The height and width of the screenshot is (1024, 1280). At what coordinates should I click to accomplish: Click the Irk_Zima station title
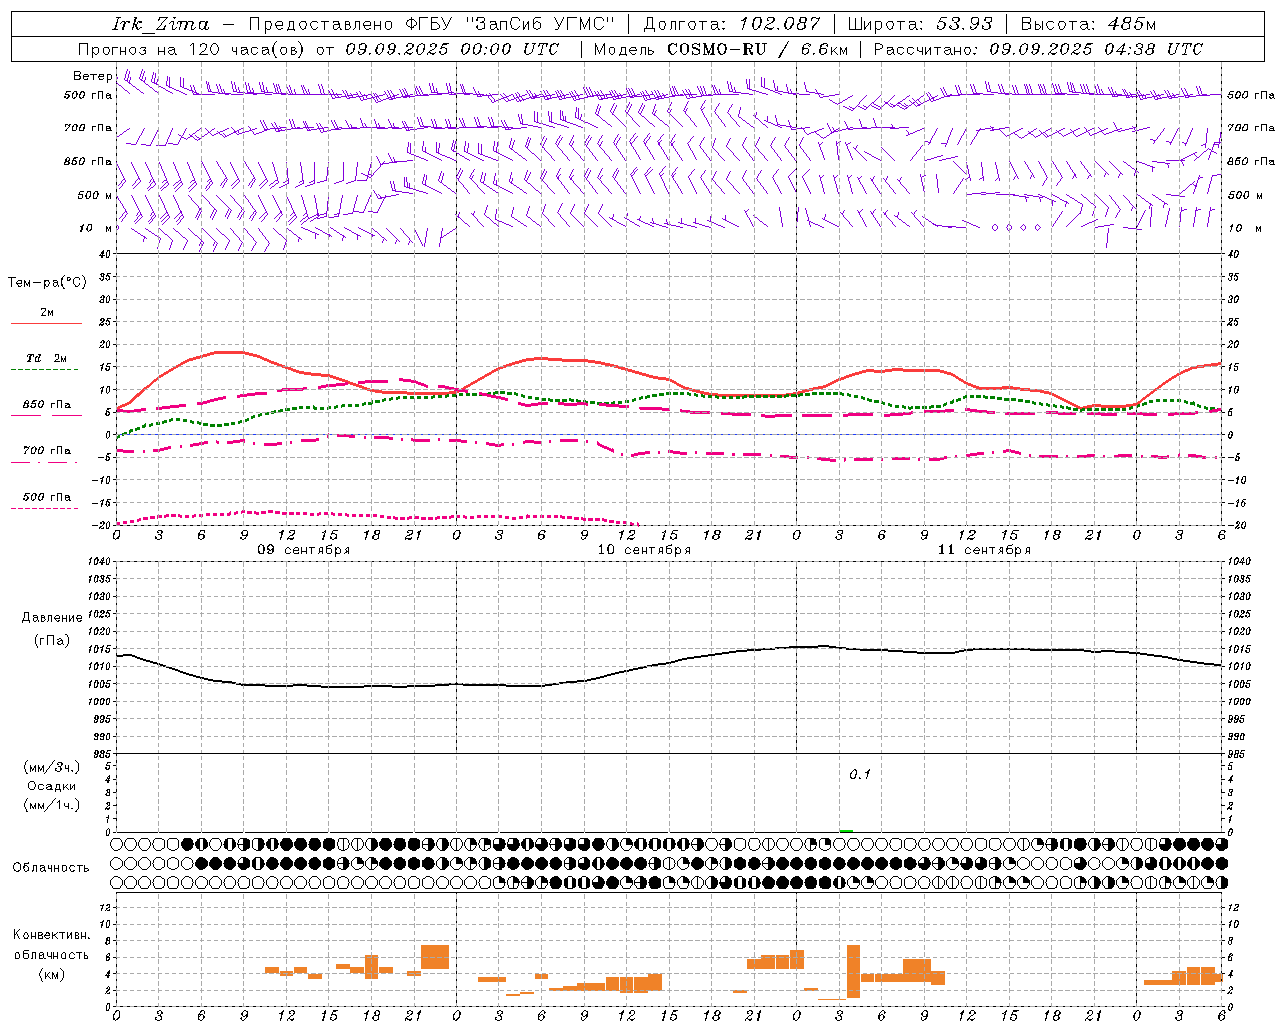point(161,24)
